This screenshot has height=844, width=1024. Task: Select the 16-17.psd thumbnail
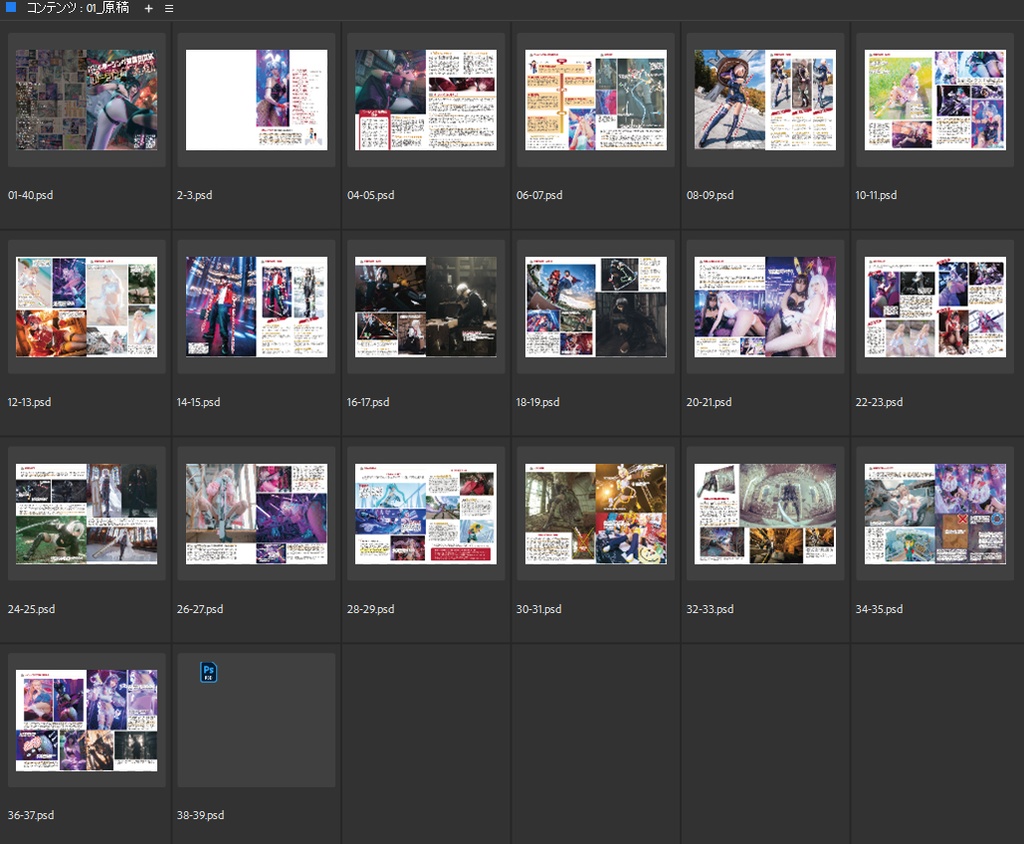pyautogui.click(x=426, y=307)
